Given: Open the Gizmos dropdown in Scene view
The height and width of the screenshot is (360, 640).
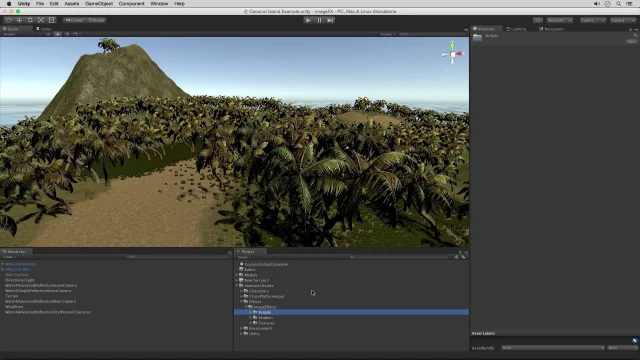Looking at the screenshot, I should point(388,34).
